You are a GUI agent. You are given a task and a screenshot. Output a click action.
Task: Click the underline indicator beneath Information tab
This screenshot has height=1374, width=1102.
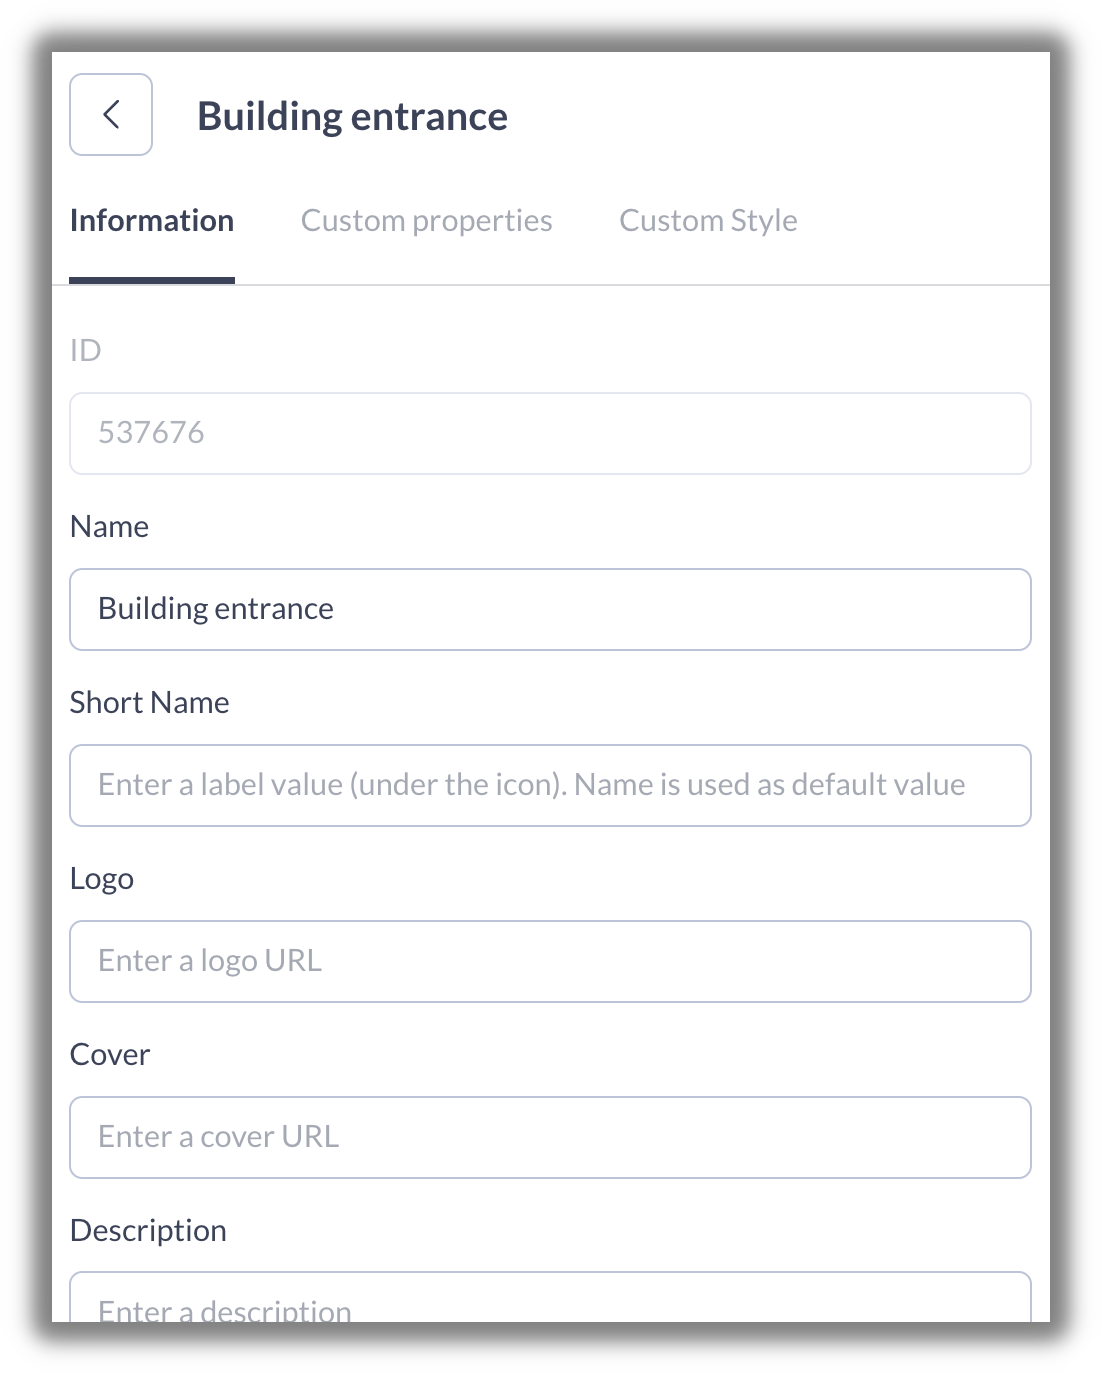(x=152, y=281)
